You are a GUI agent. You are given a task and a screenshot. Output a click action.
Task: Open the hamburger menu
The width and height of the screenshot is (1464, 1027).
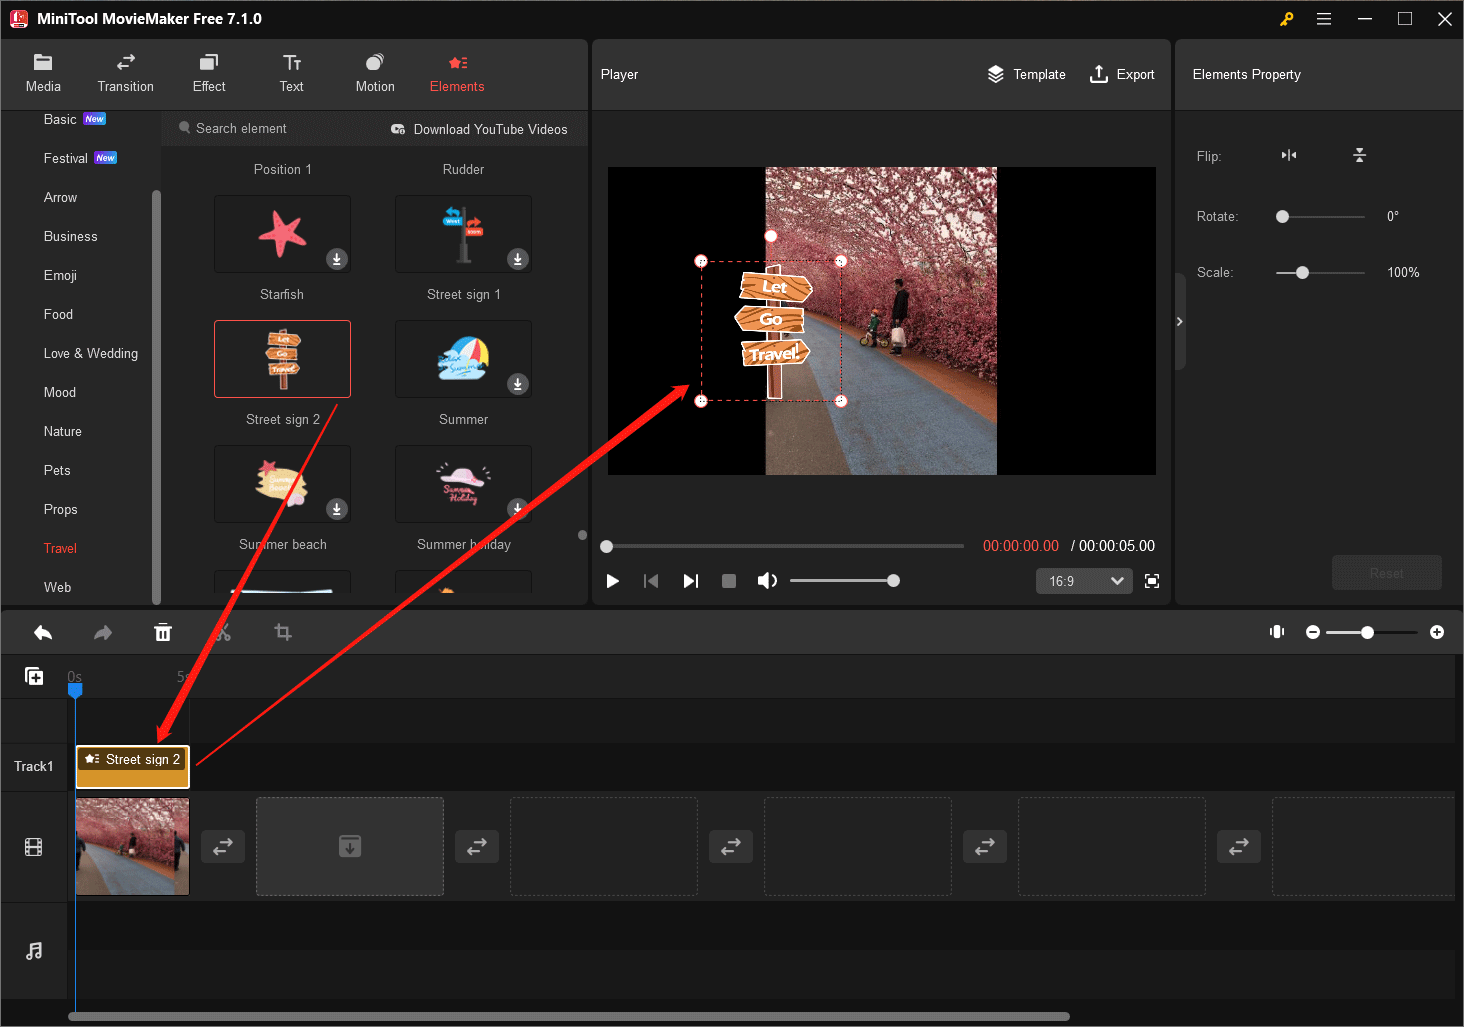pyautogui.click(x=1324, y=19)
